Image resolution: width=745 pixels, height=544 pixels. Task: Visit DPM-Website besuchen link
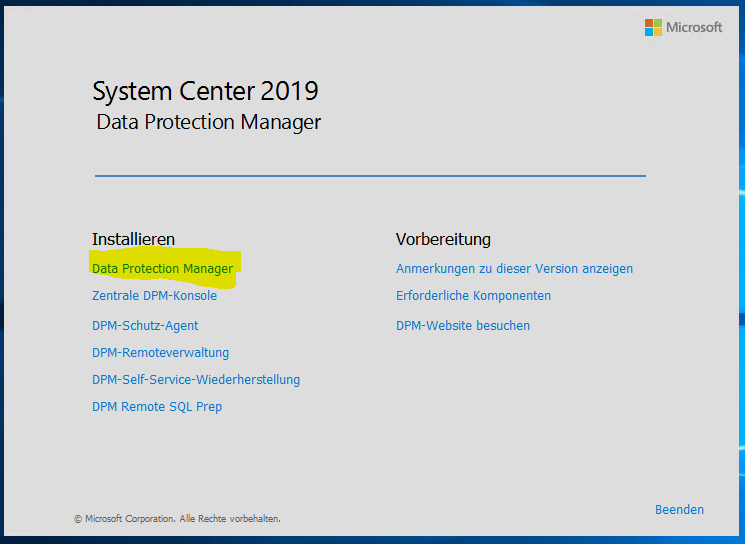(x=463, y=325)
